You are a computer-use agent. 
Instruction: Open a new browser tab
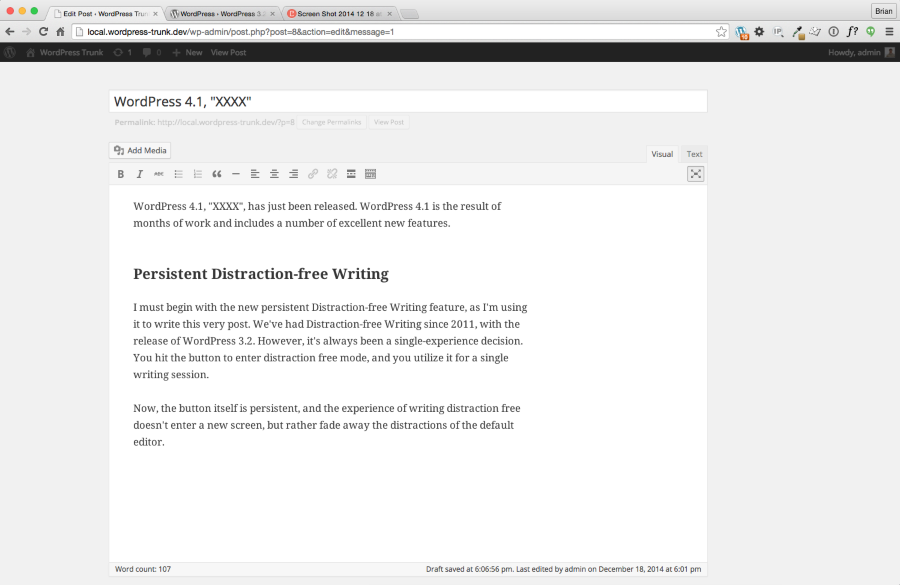[409, 14]
